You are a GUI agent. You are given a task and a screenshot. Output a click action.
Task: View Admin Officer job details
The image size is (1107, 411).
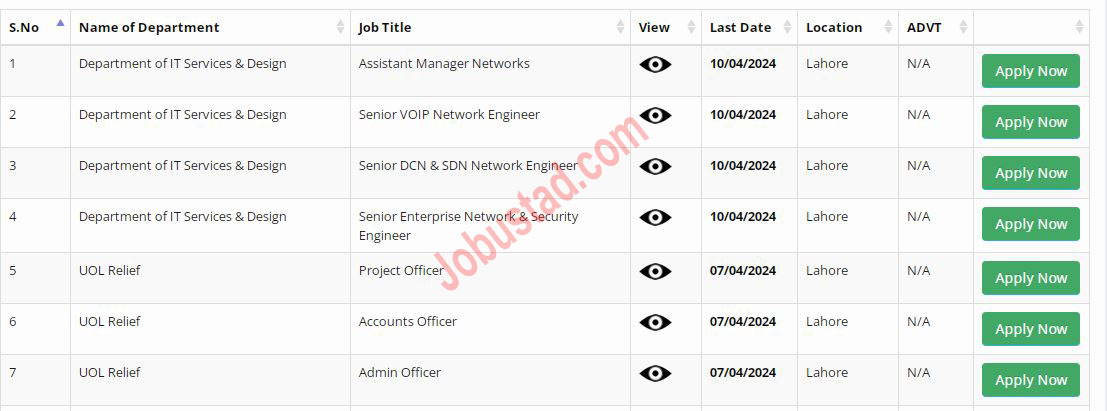pyautogui.click(x=655, y=373)
